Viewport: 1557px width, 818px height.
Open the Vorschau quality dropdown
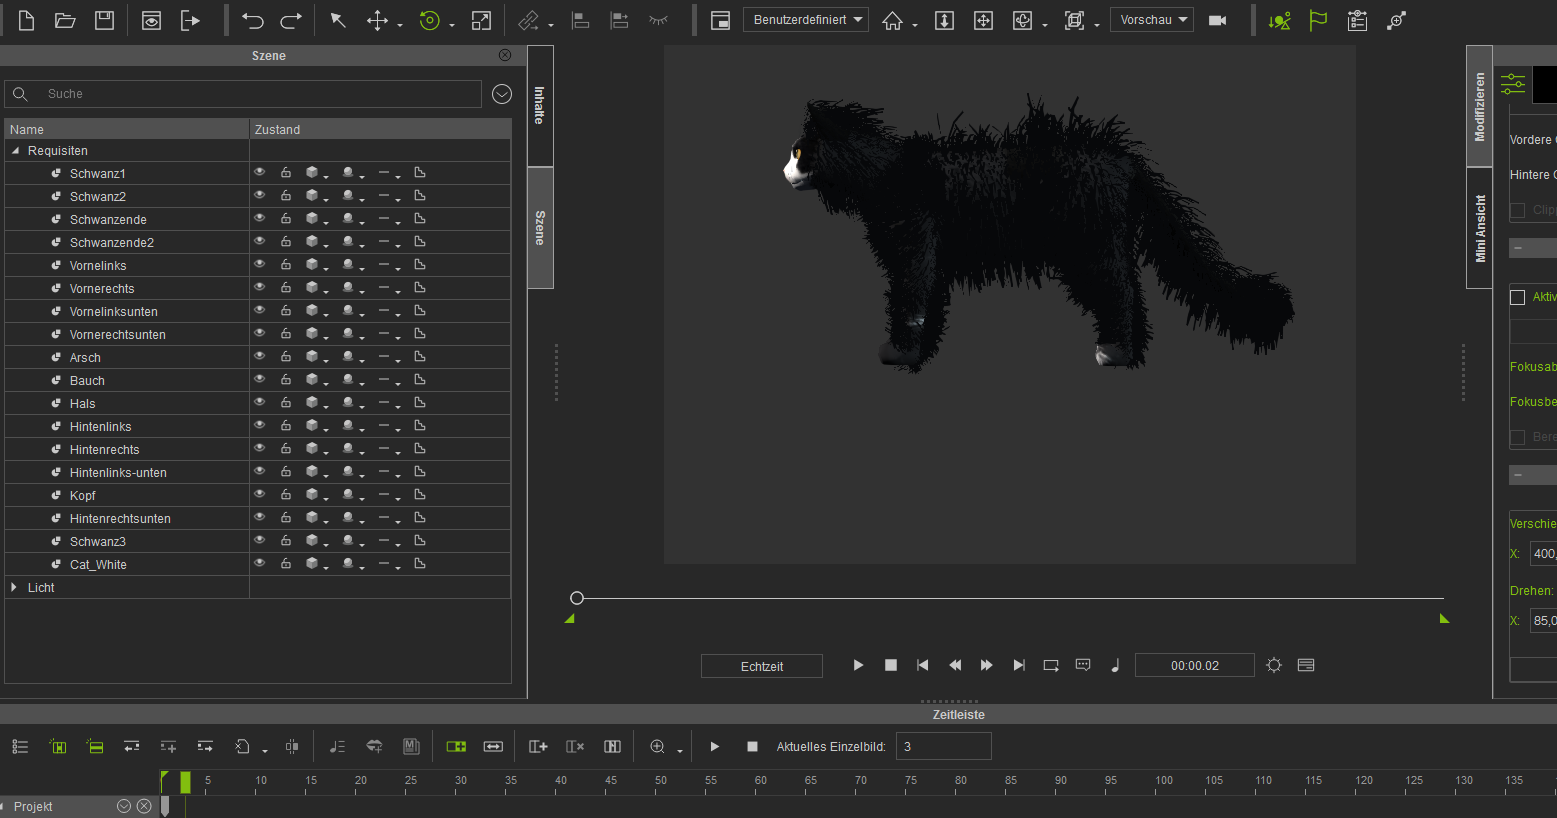(1152, 20)
